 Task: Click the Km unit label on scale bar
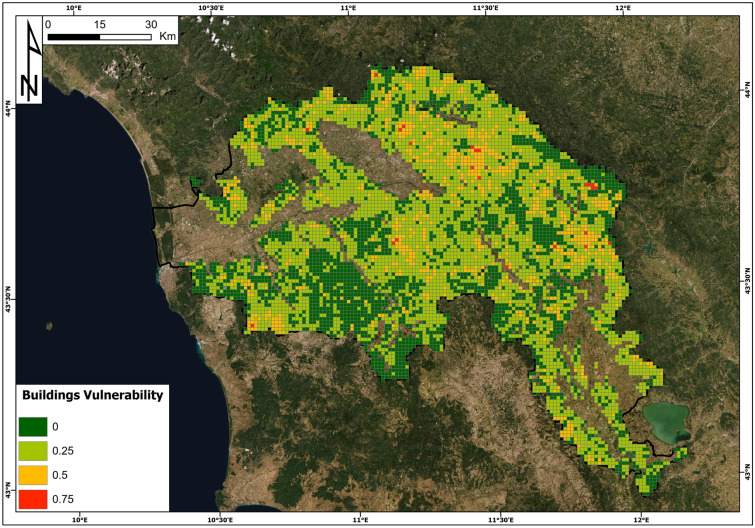pos(168,36)
